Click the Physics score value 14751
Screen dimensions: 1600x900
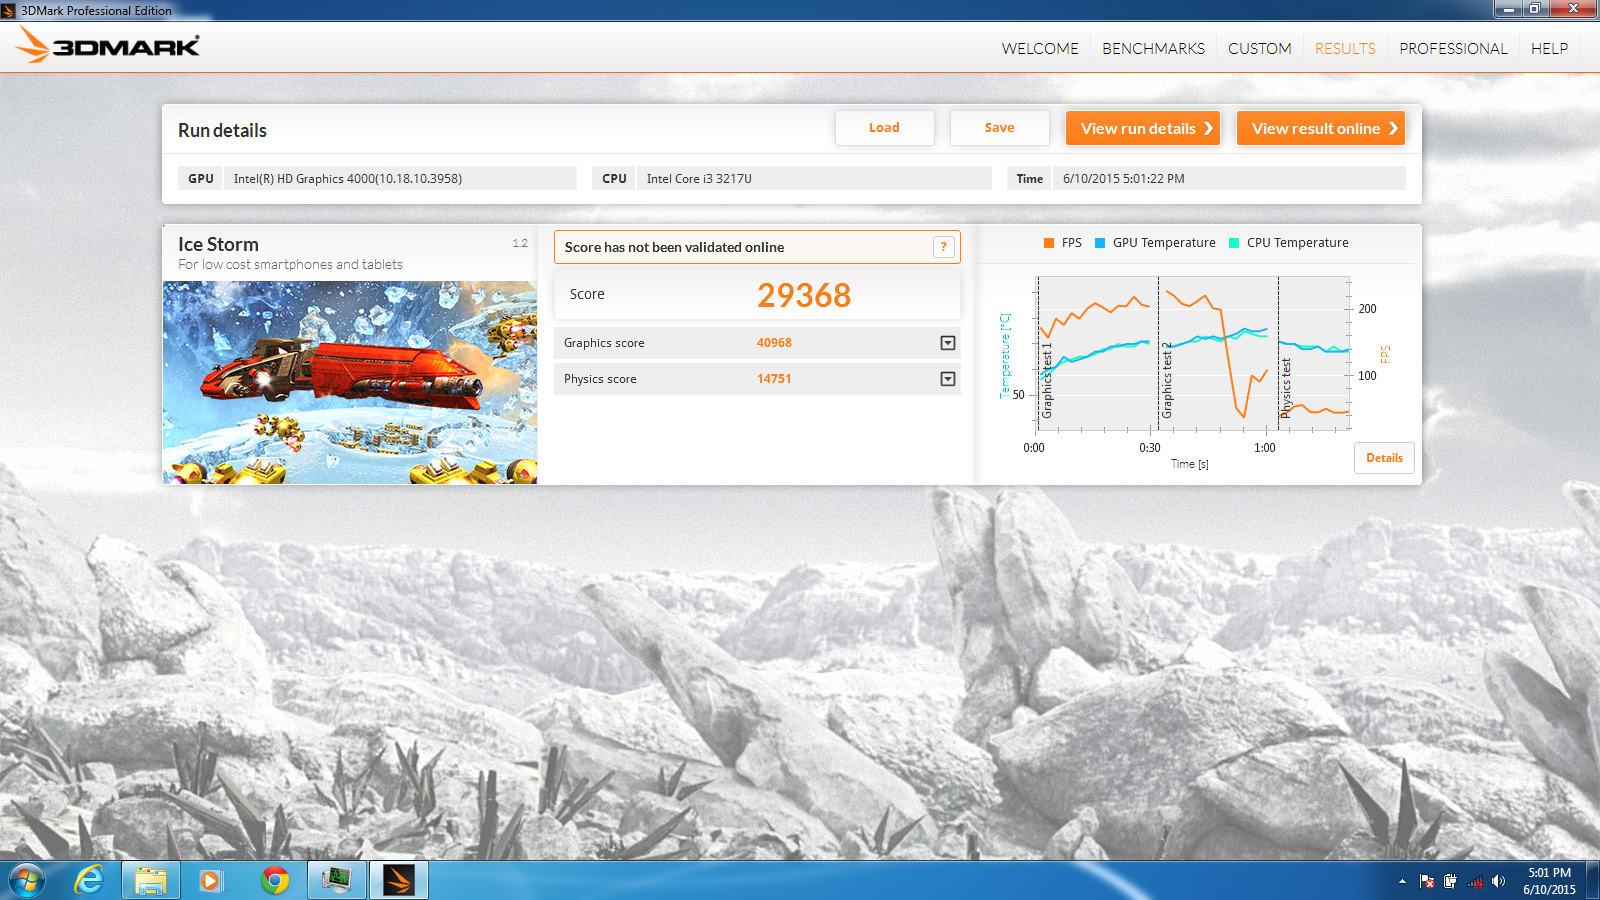click(x=774, y=379)
